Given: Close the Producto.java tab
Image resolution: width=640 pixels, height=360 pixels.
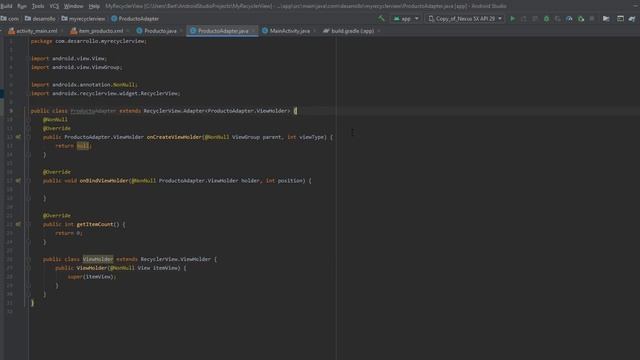Looking at the screenshot, I should [x=182, y=31].
